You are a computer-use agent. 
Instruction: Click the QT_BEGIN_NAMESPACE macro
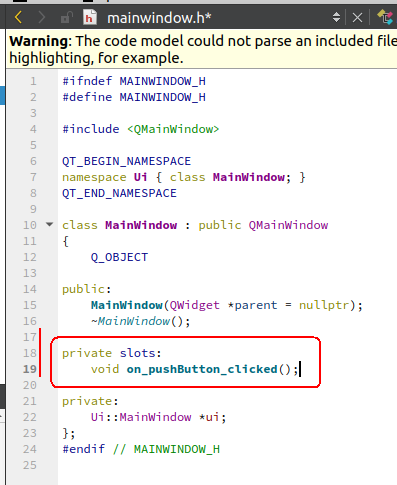(126, 161)
